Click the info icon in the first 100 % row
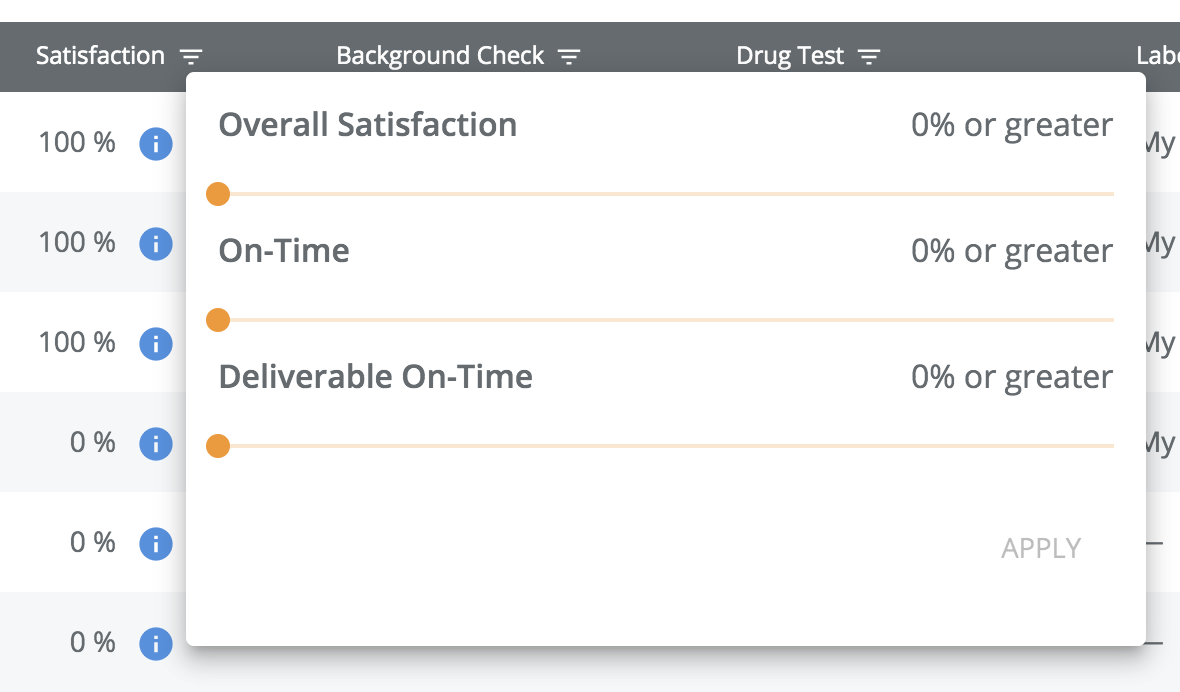 click(x=155, y=144)
